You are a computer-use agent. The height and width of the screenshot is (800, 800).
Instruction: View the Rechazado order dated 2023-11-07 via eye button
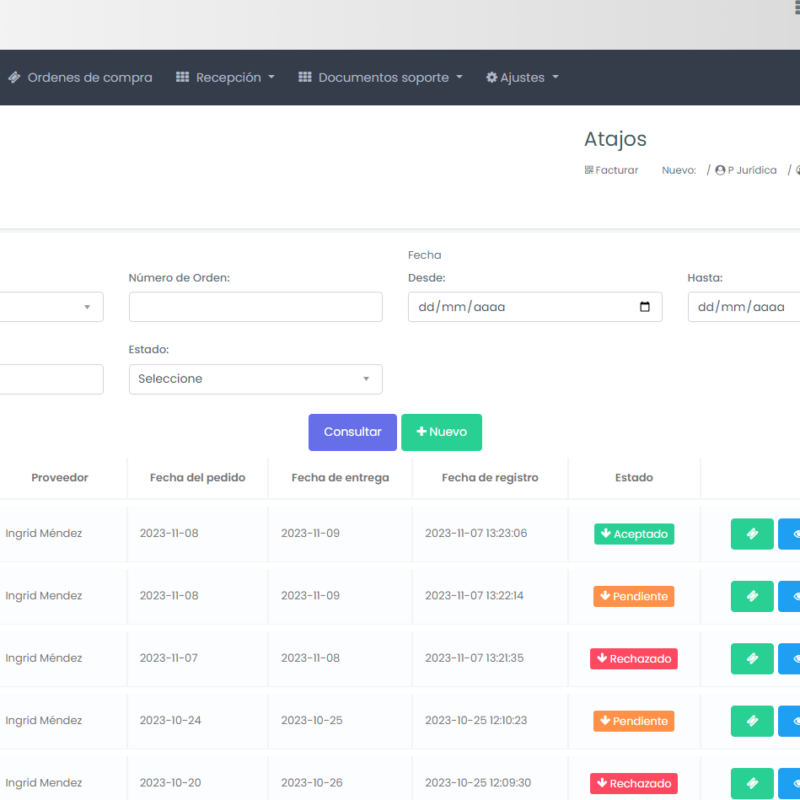point(790,658)
